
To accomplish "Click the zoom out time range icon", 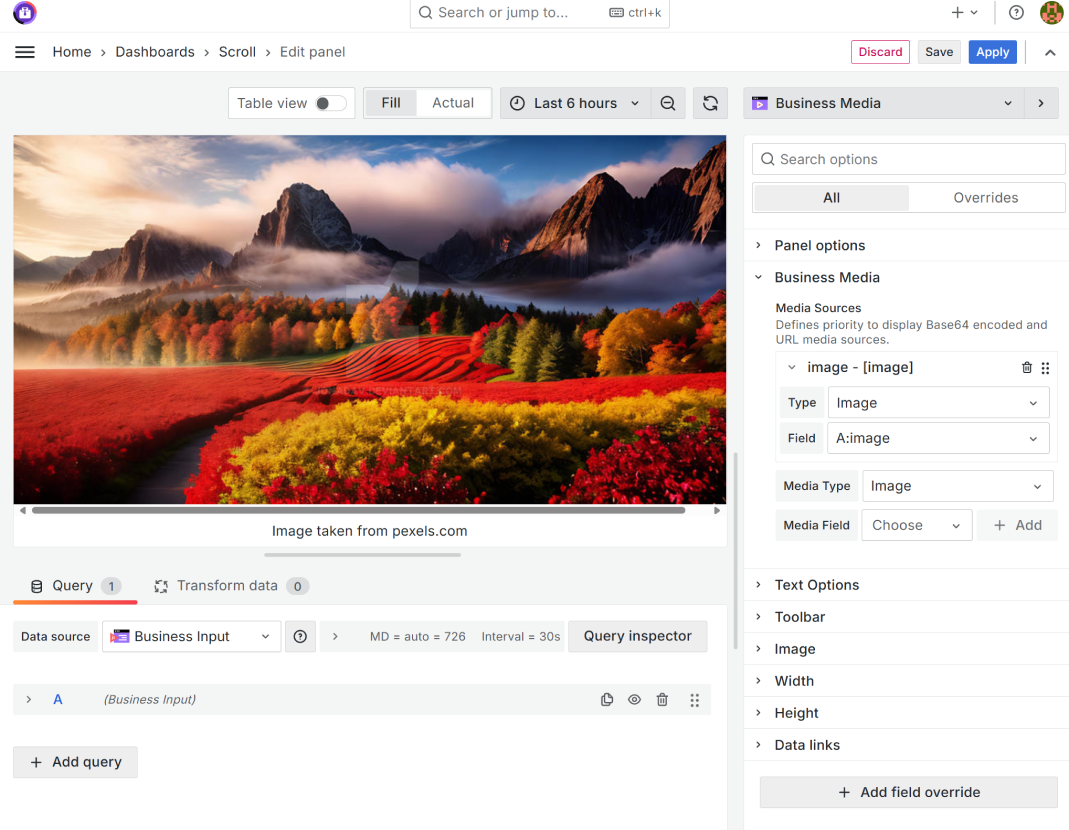I will [x=668, y=103].
